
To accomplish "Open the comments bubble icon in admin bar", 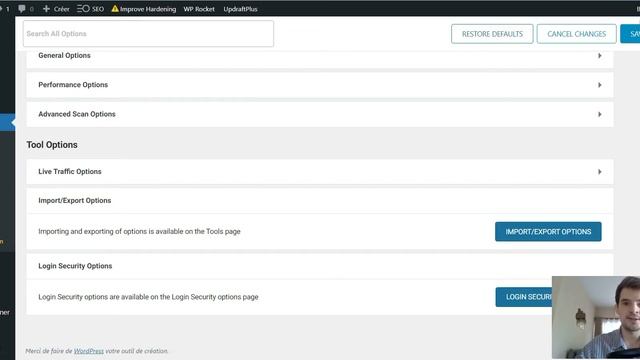I will 22,9.
